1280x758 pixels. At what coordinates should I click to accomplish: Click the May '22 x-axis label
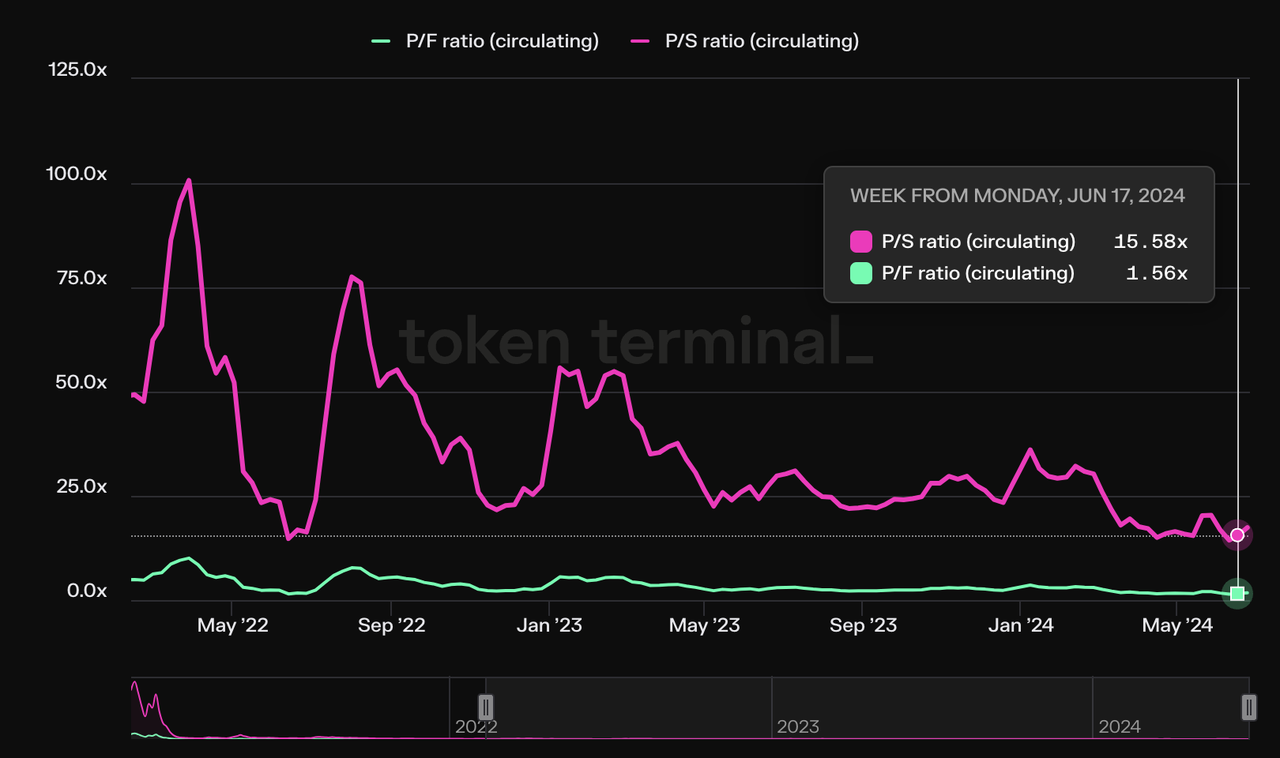[232, 626]
